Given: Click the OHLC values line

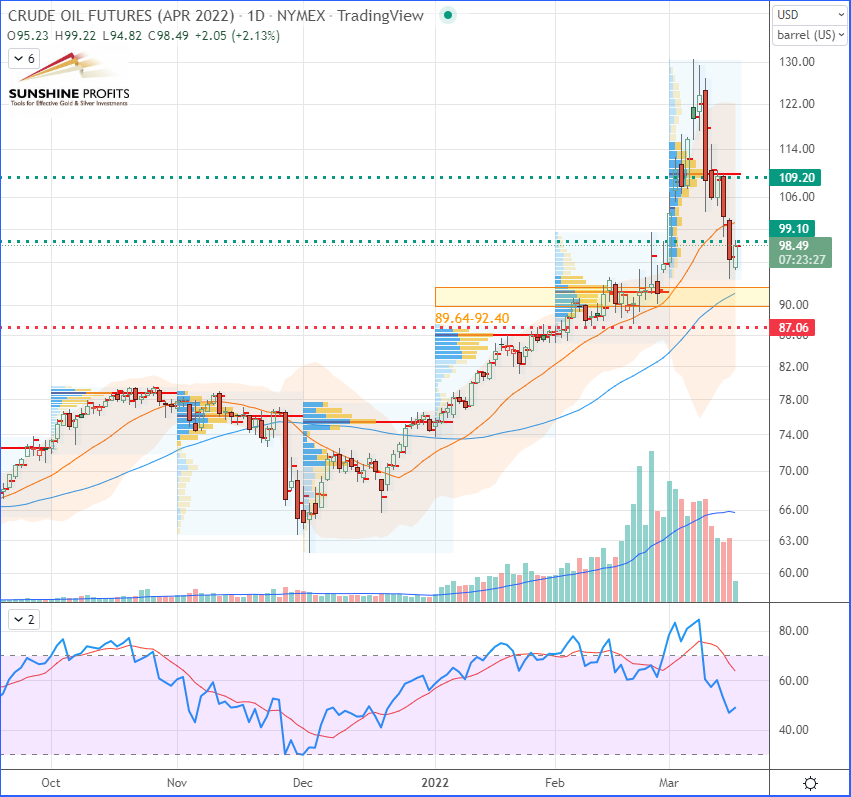Looking at the screenshot, I should (143, 36).
